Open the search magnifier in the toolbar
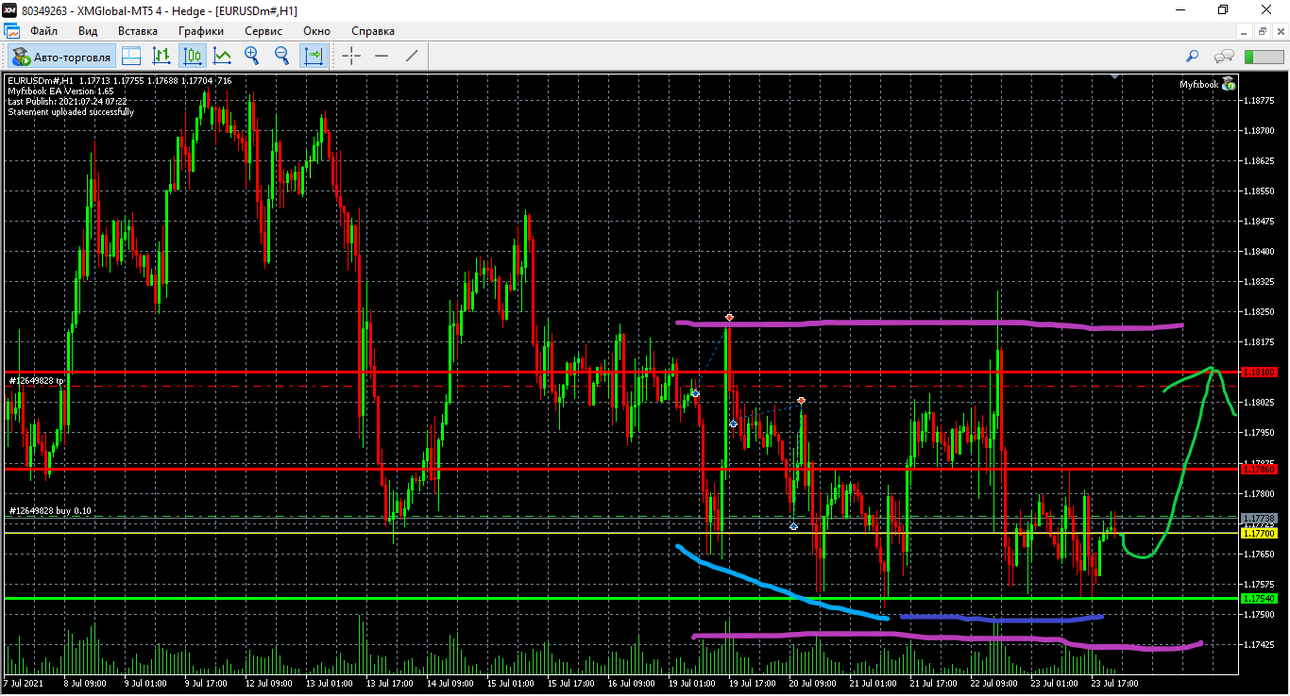This screenshot has width=1290, height=696. tap(1192, 57)
